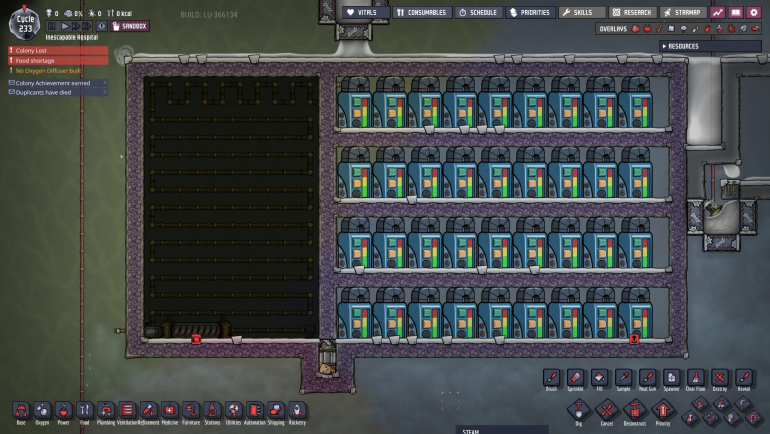Viewport: 770px width, 434px height.
Task: Select the Deconstruct tool
Action: point(634,410)
